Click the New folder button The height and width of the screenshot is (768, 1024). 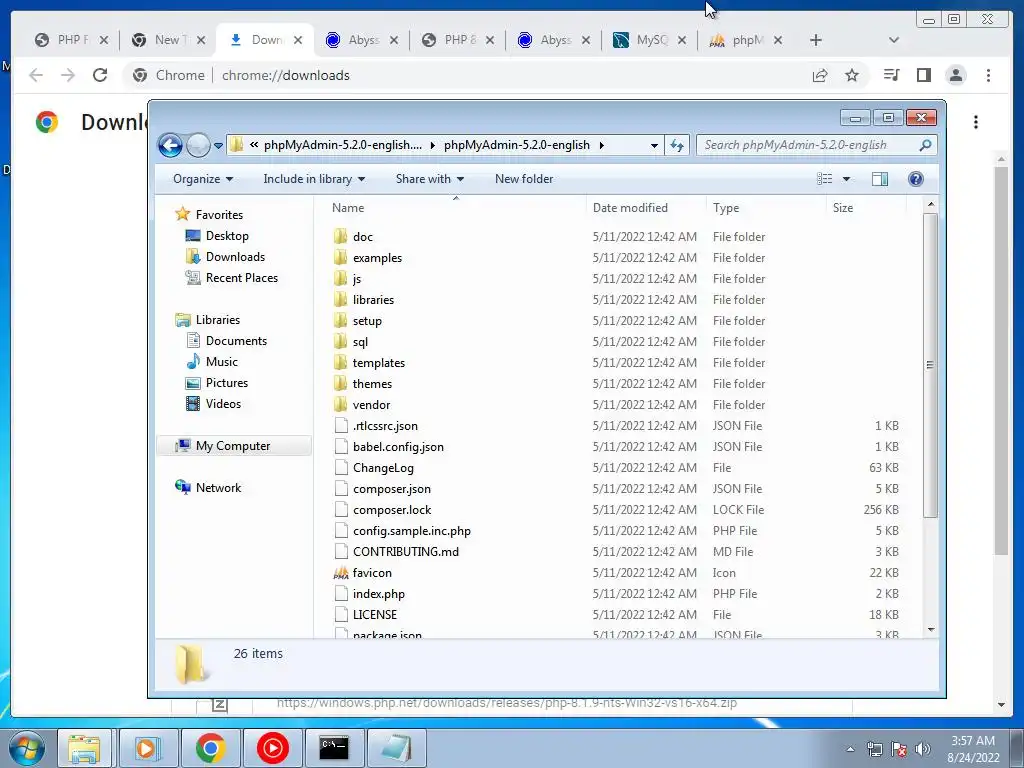tap(524, 179)
